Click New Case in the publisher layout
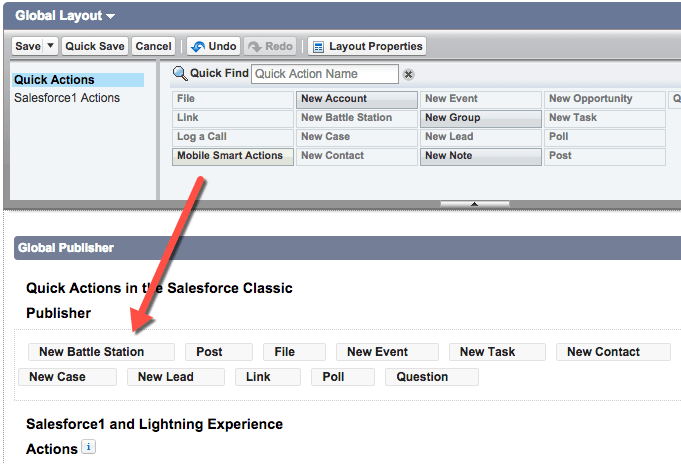This screenshot has width=681, height=464. (67, 377)
